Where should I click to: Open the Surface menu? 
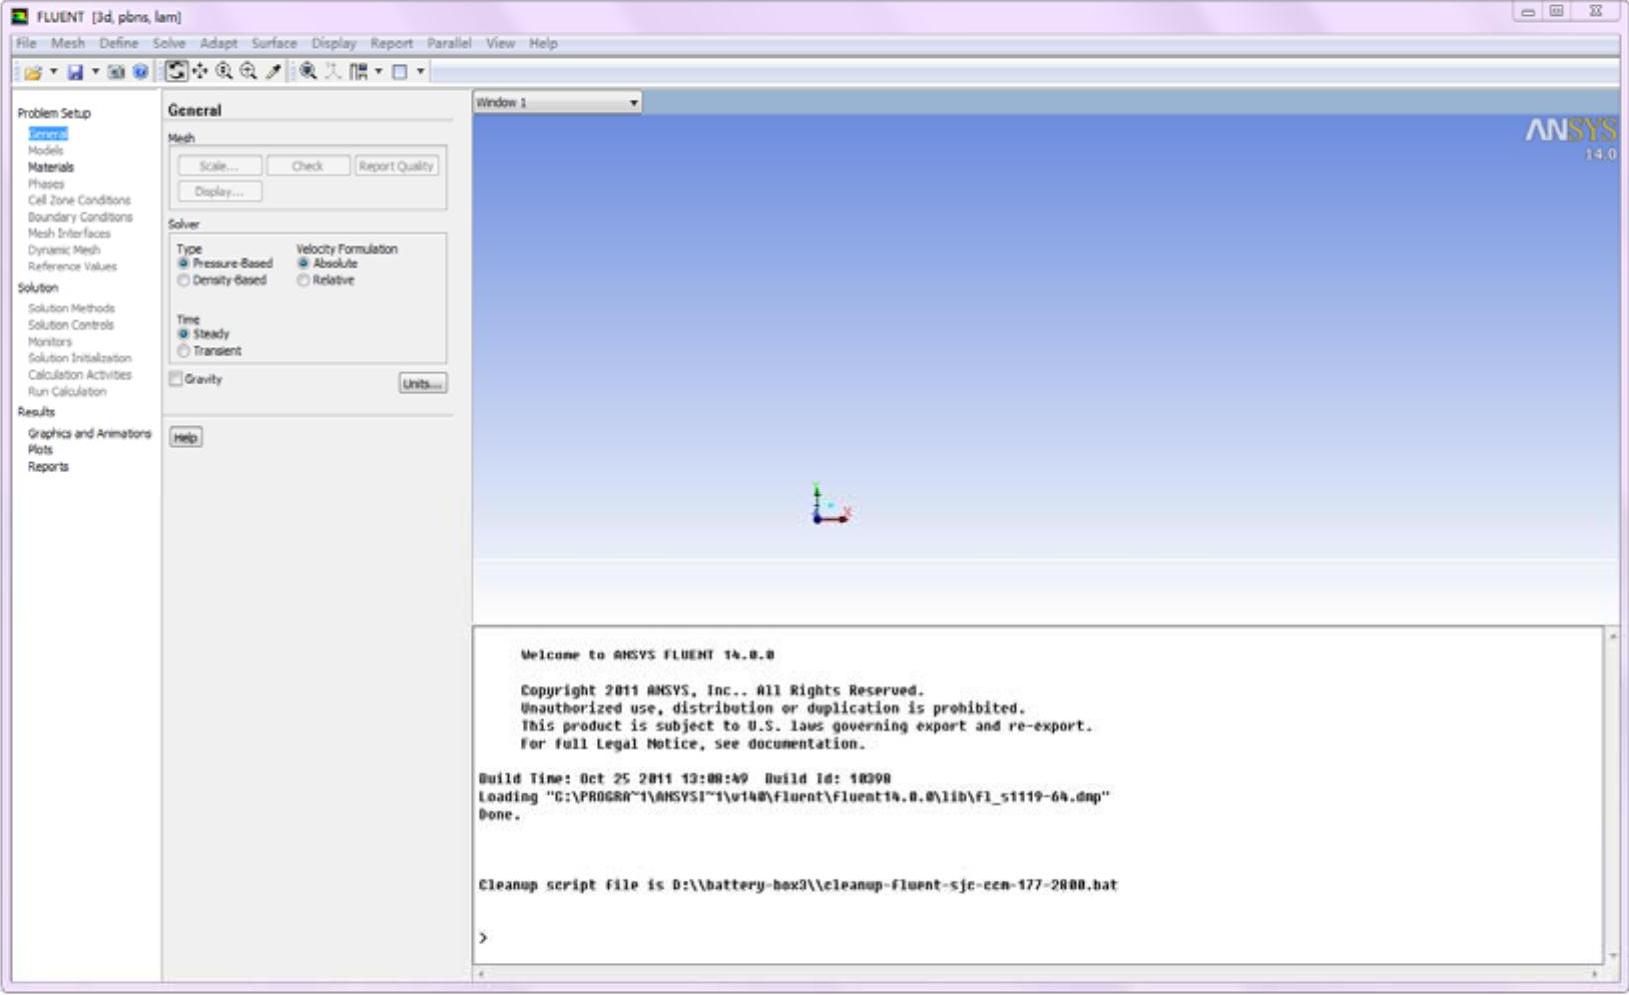click(274, 43)
